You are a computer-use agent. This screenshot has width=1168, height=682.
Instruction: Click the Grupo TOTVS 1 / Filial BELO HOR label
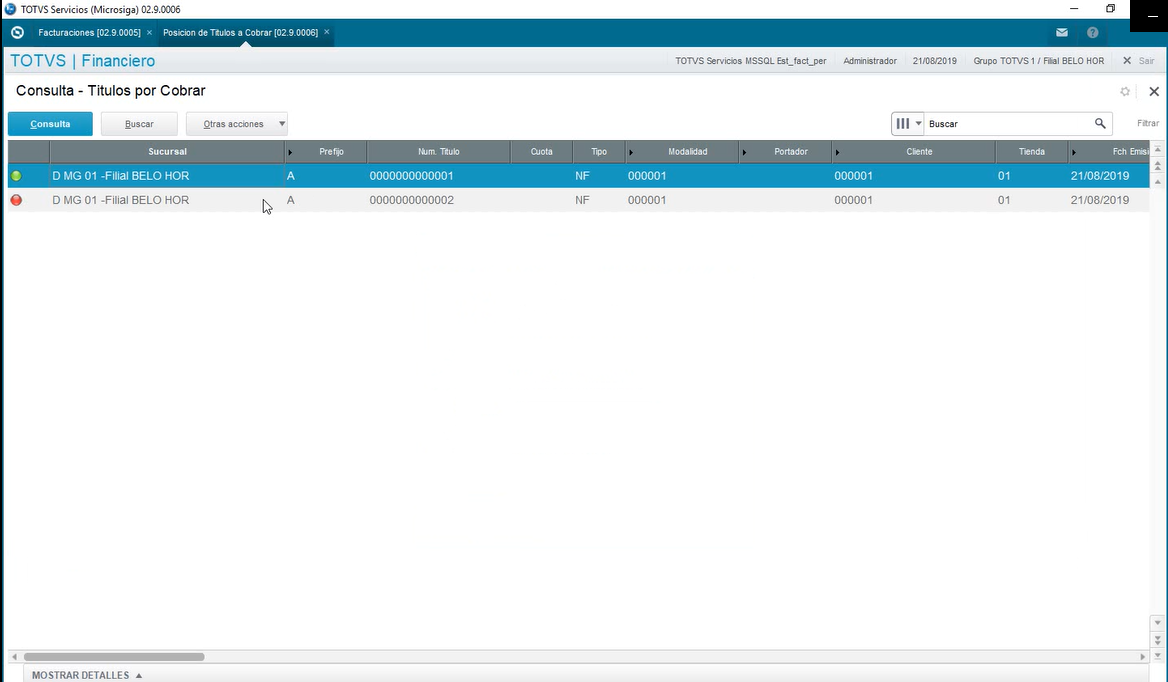1038,61
